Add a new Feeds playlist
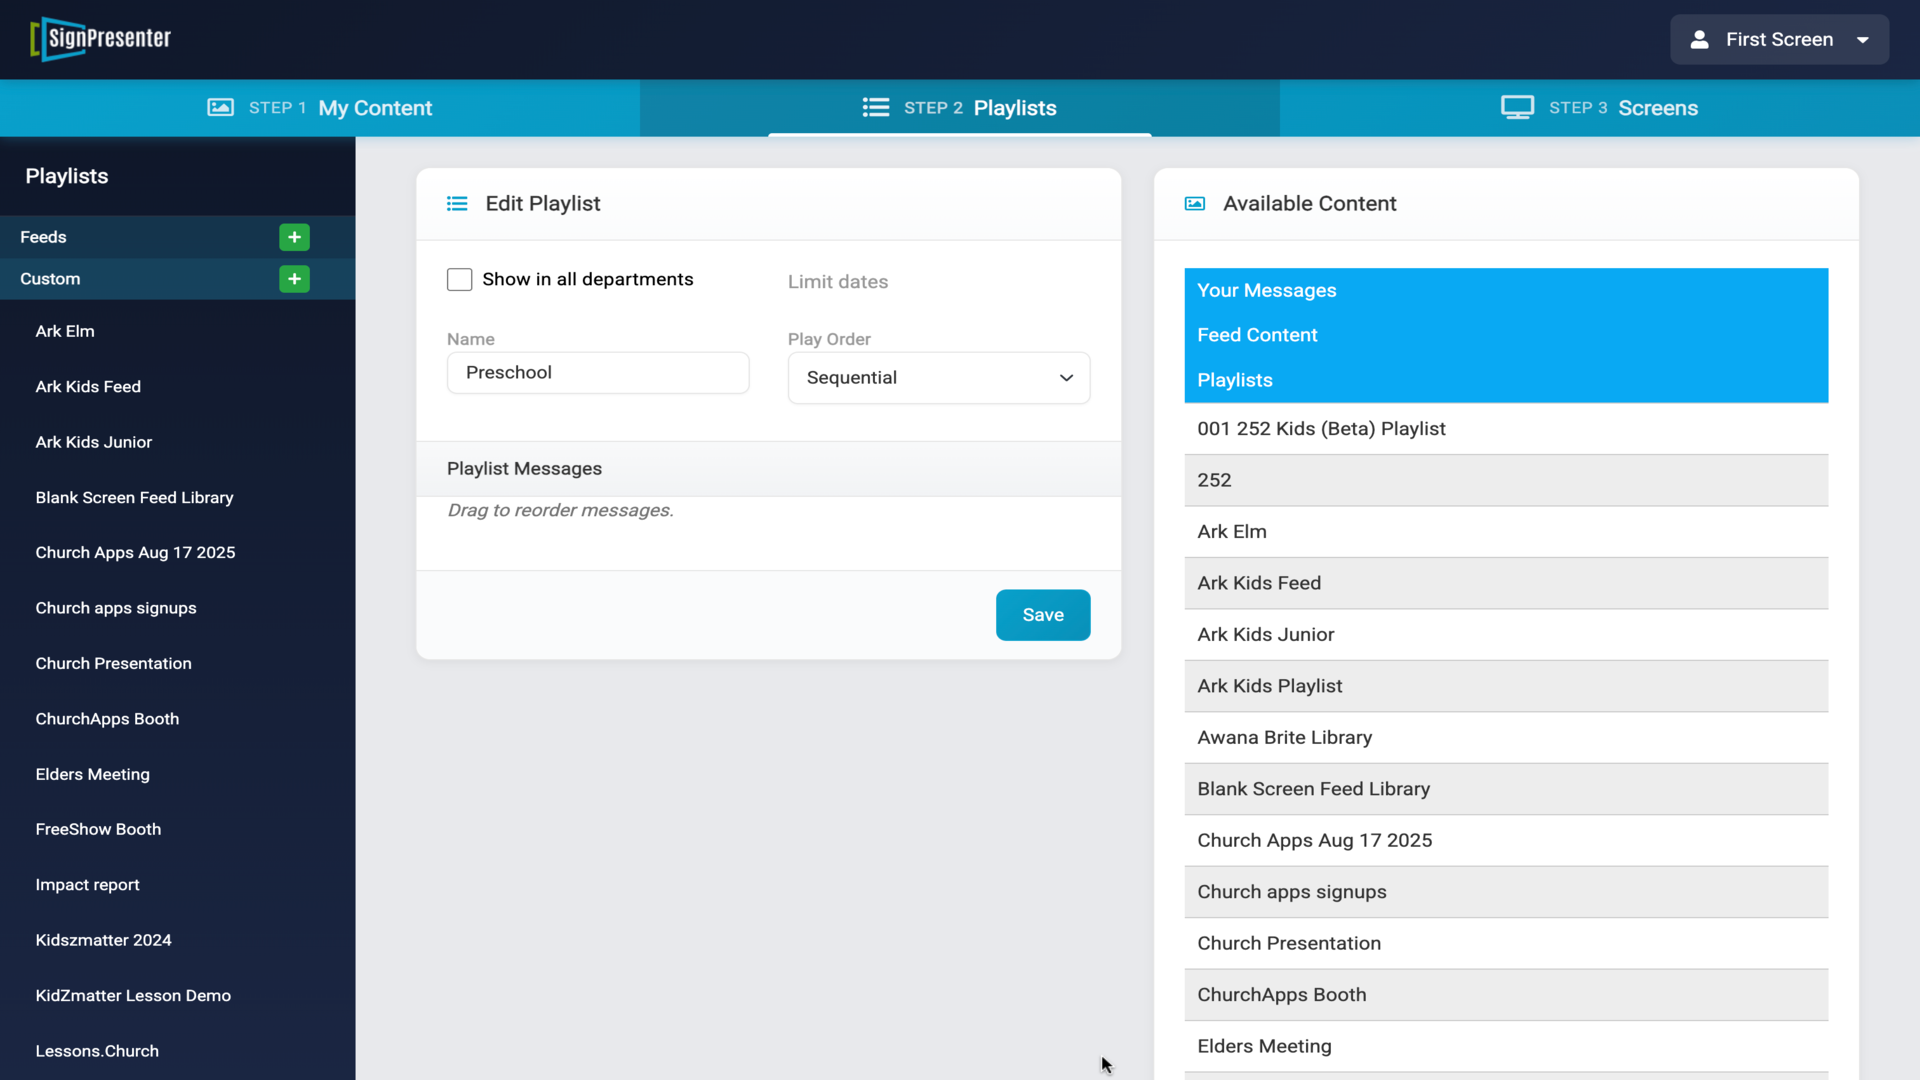1920x1080 pixels. pyautogui.click(x=294, y=237)
